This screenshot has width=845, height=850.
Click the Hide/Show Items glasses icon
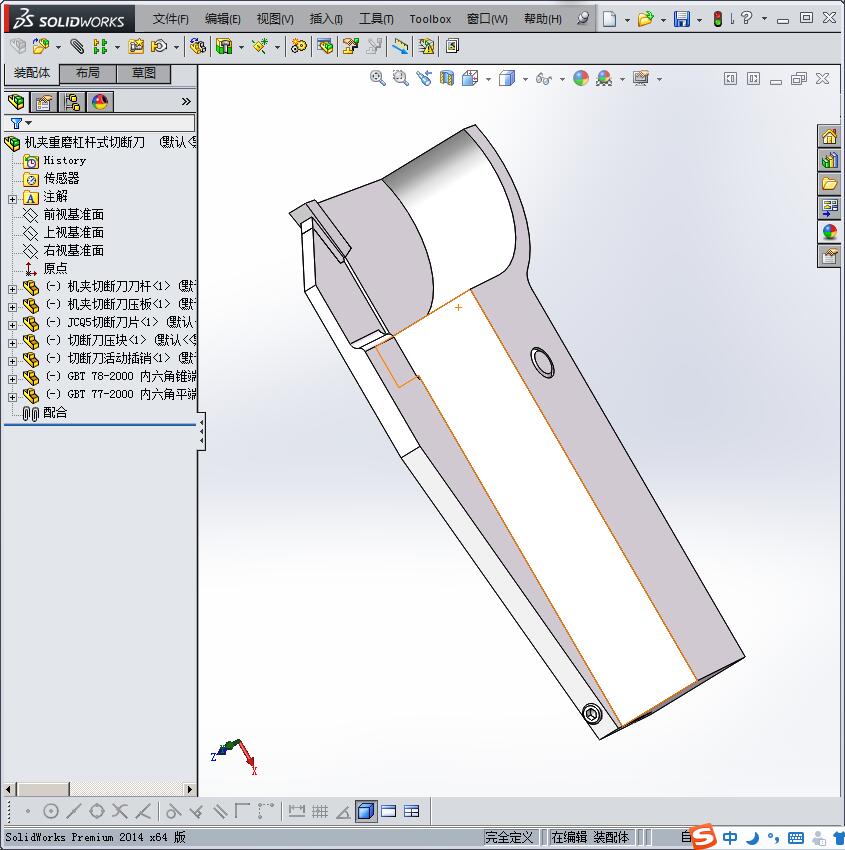[543, 79]
